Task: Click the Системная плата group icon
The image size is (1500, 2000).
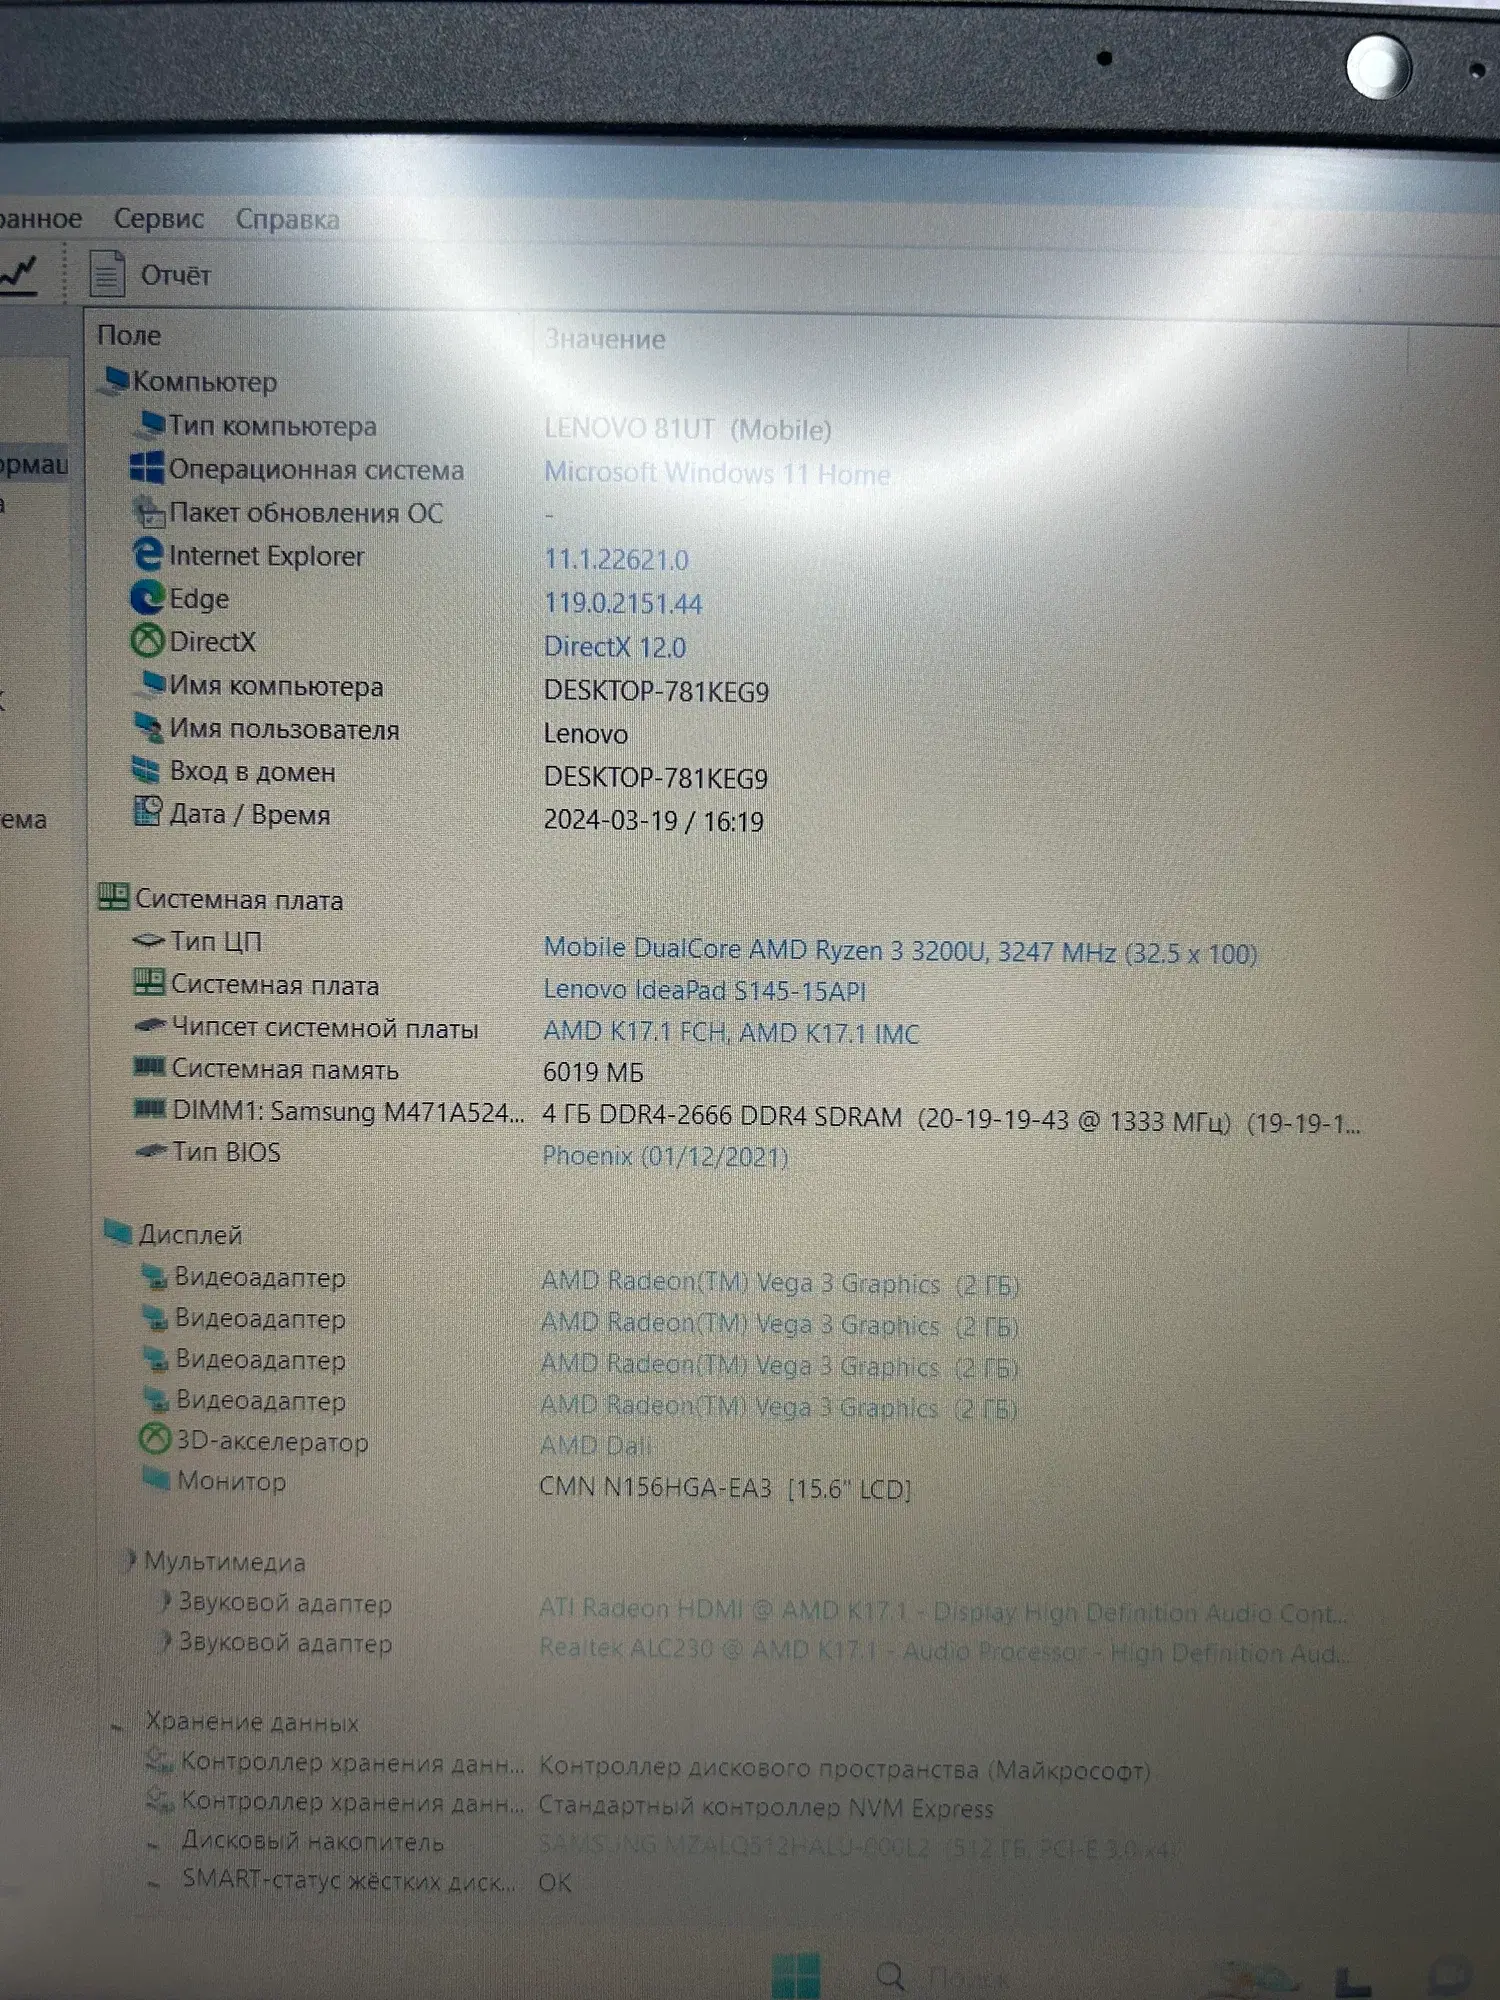Action: (x=113, y=897)
